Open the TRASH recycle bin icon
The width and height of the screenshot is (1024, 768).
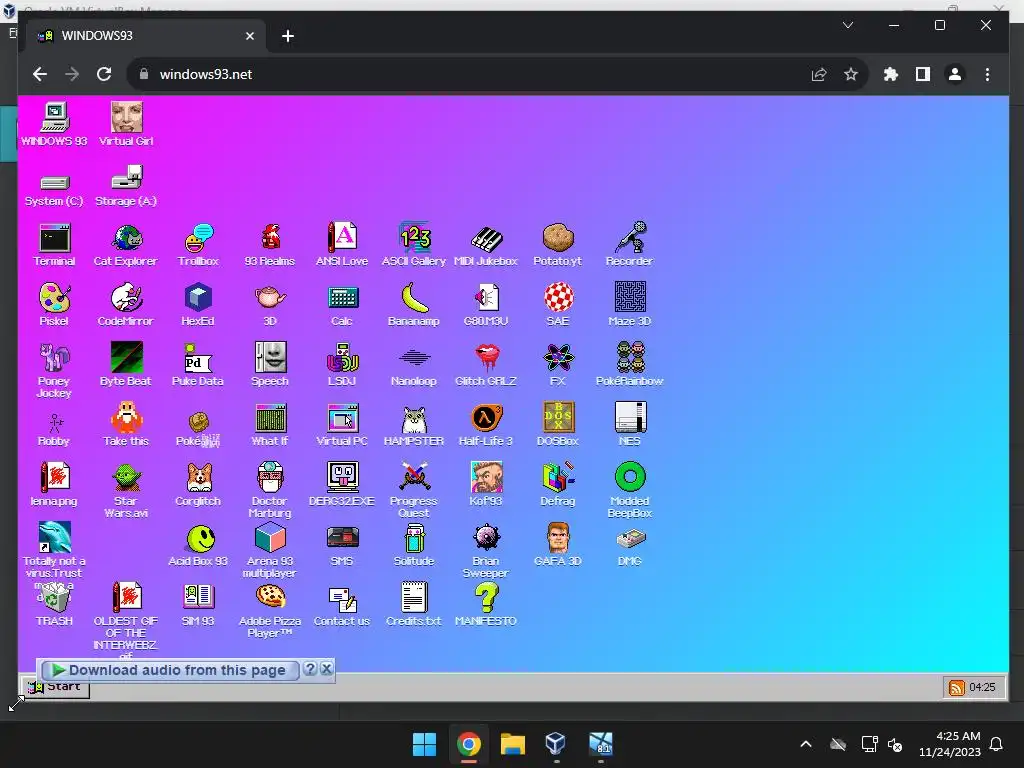coord(54,605)
